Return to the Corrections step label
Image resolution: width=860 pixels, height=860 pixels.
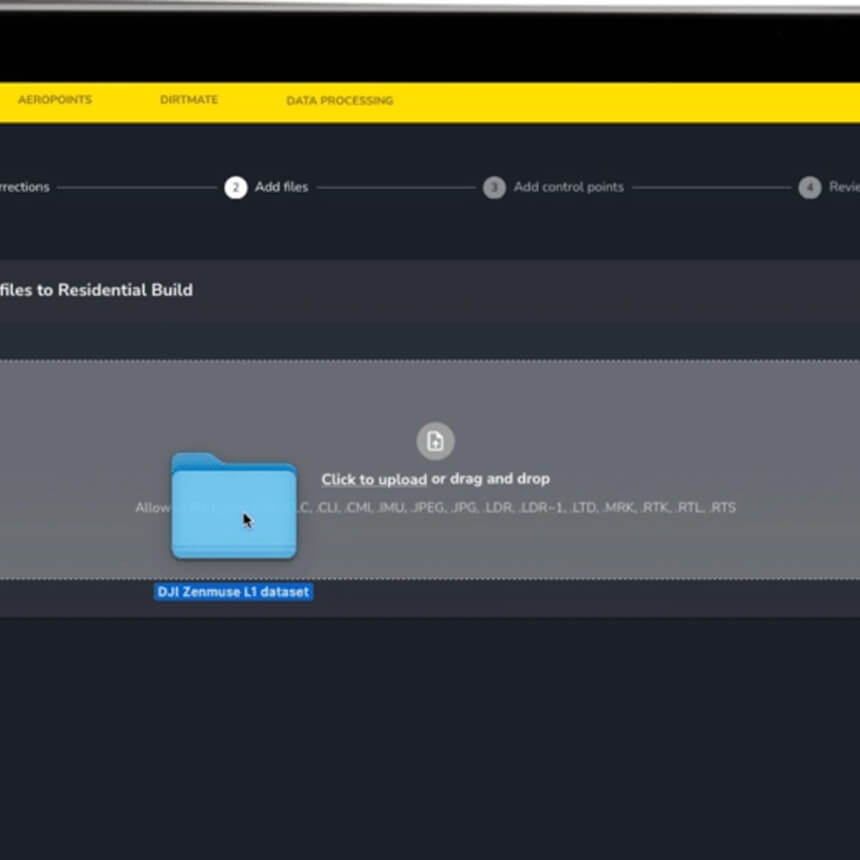pos(25,187)
